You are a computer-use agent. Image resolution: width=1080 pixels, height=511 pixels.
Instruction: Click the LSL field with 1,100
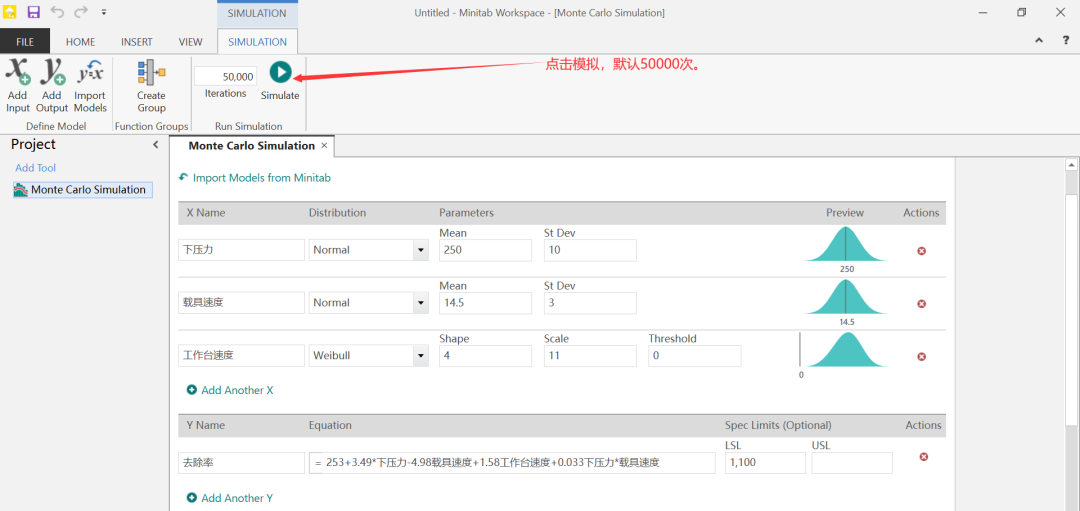765,463
